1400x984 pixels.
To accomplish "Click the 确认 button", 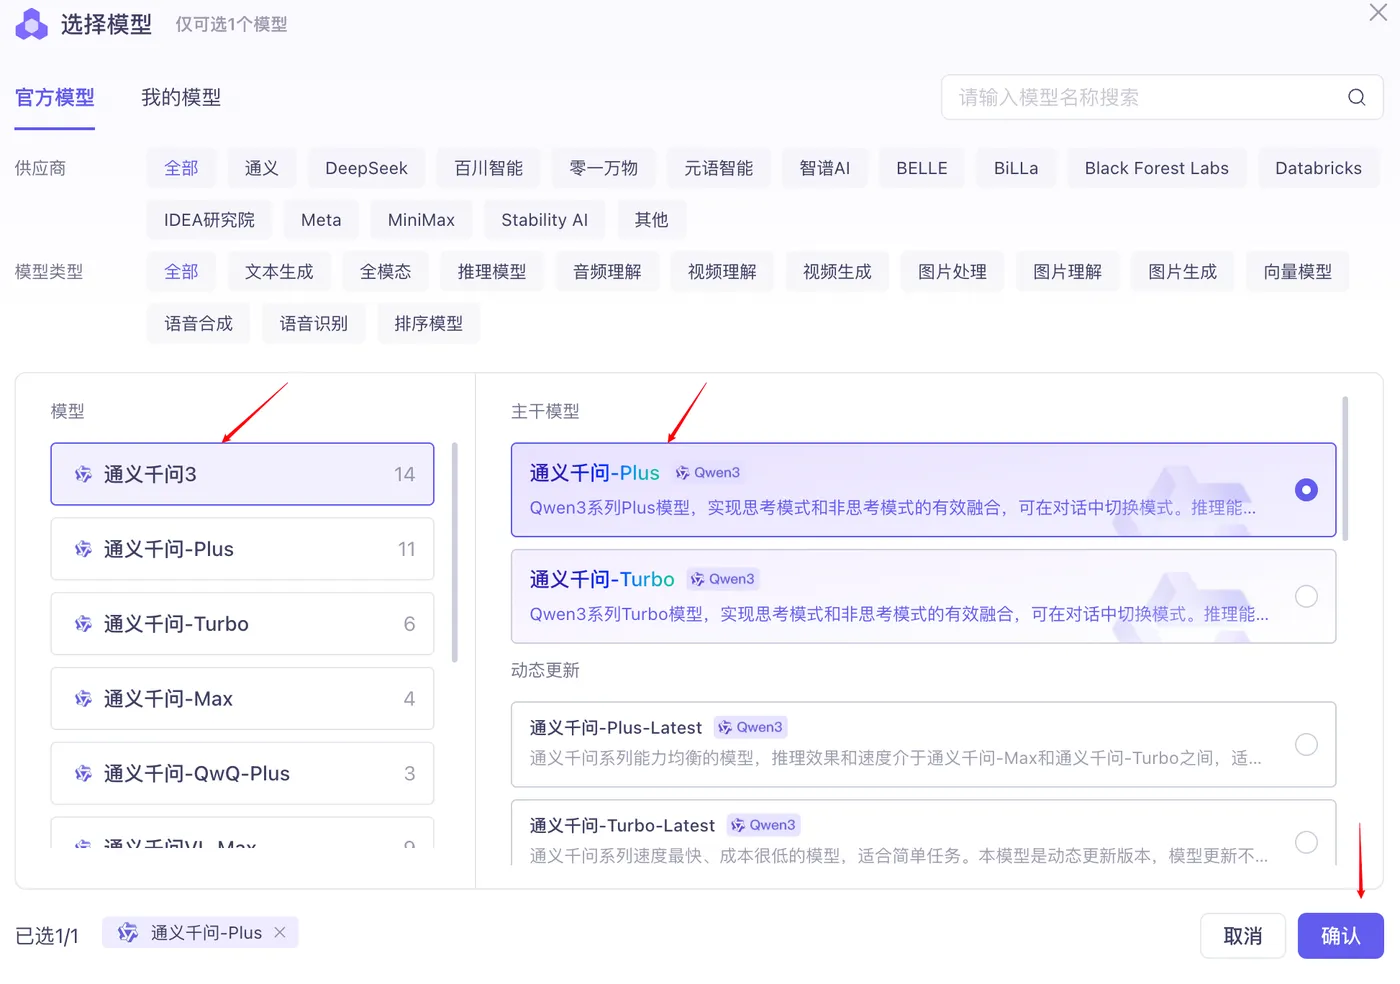I will click(x=1341, y=936).
